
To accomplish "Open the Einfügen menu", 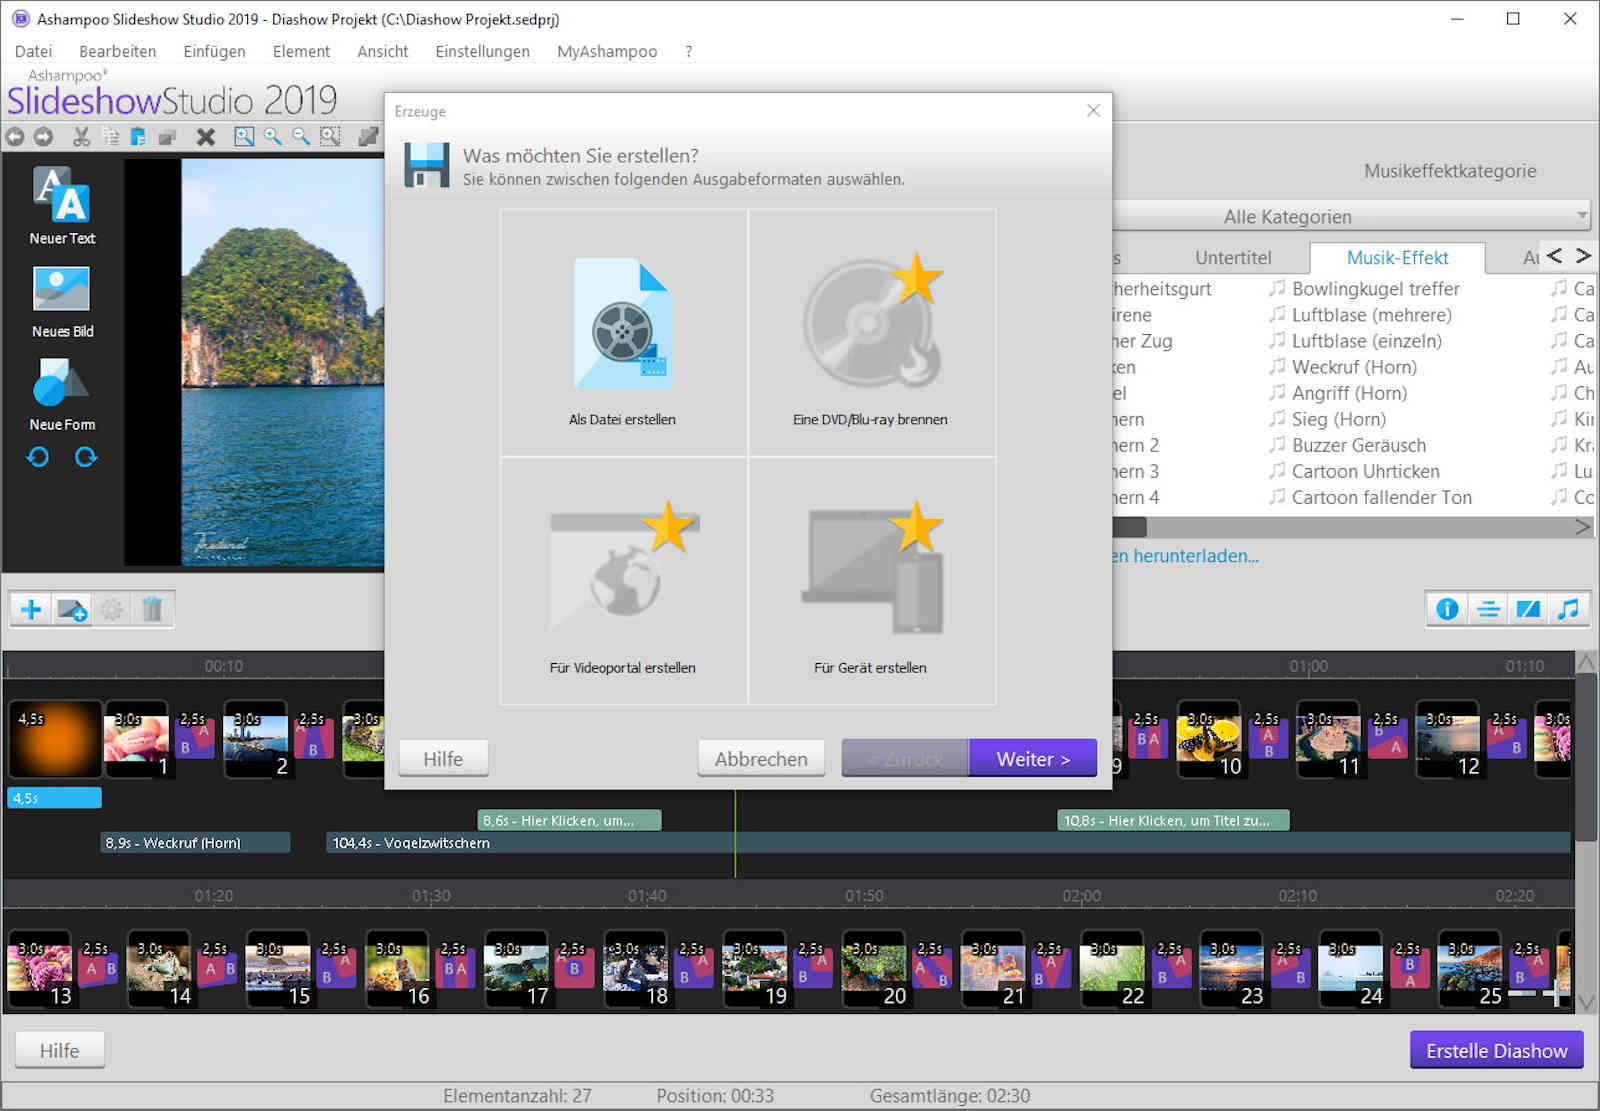I will point(214,51).
